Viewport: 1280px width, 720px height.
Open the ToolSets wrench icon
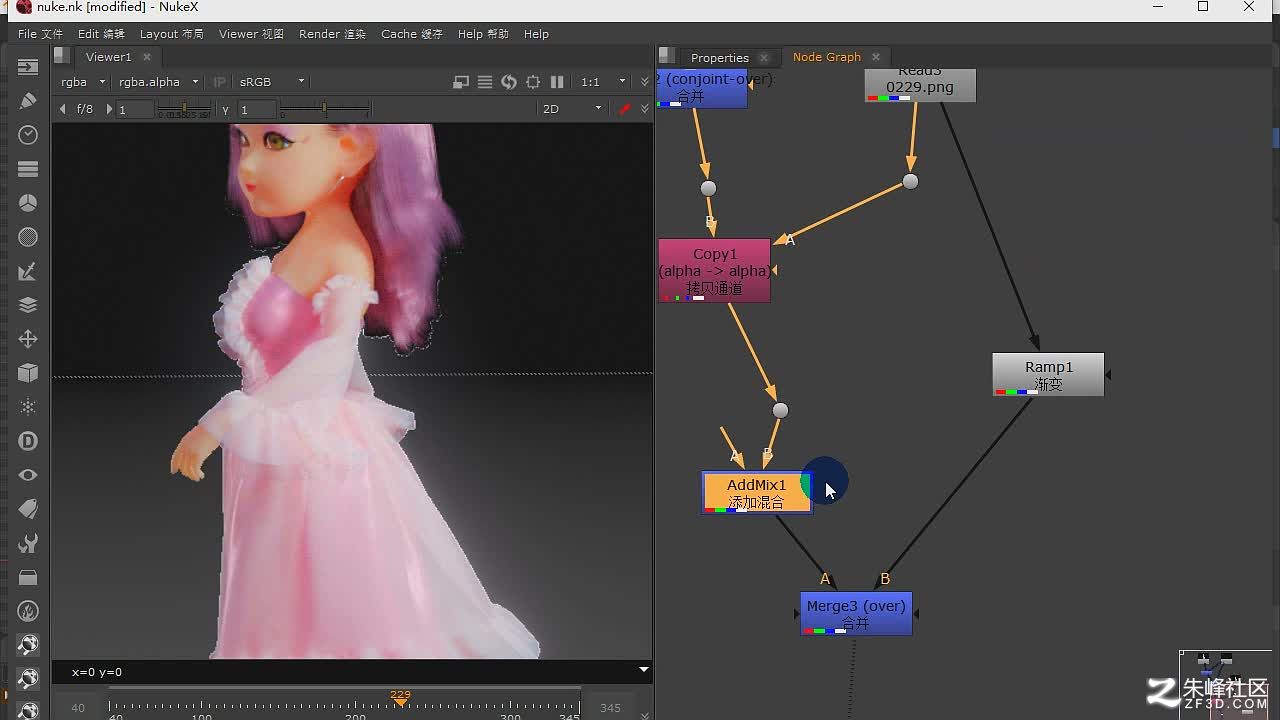[28, 543]
